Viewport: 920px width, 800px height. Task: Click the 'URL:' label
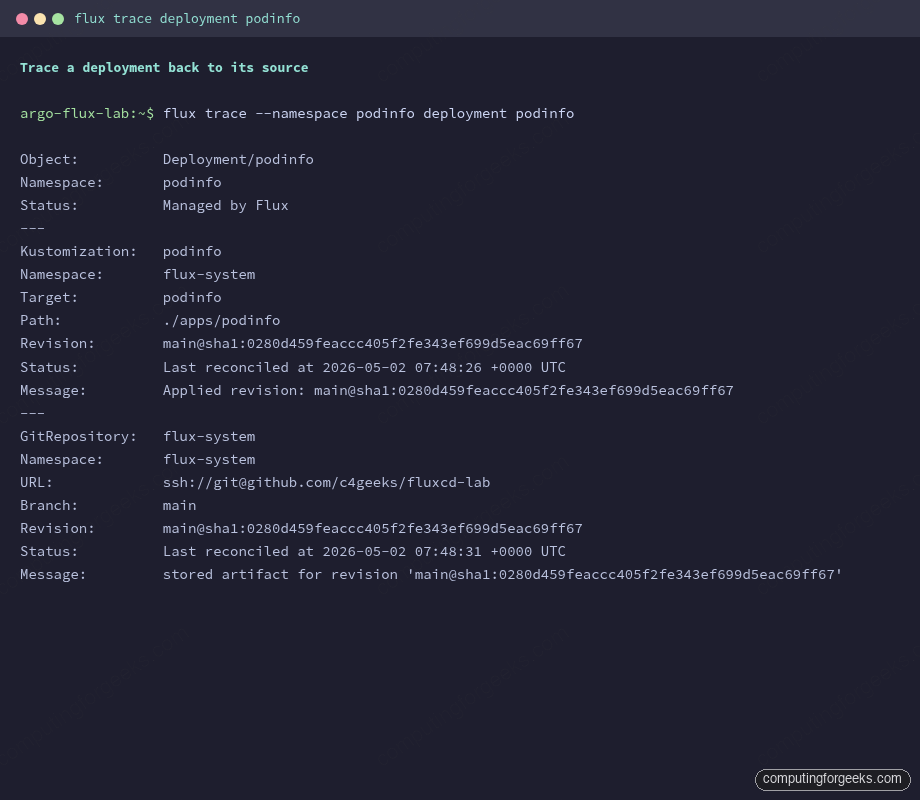[x=36, y=482]
